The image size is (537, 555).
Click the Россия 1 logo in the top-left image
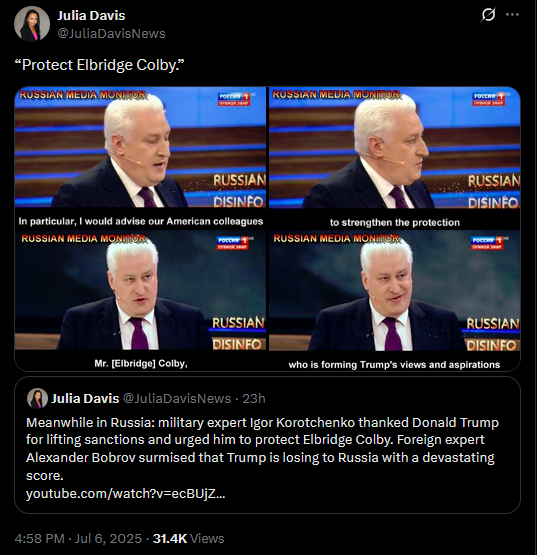click(234, 99)
